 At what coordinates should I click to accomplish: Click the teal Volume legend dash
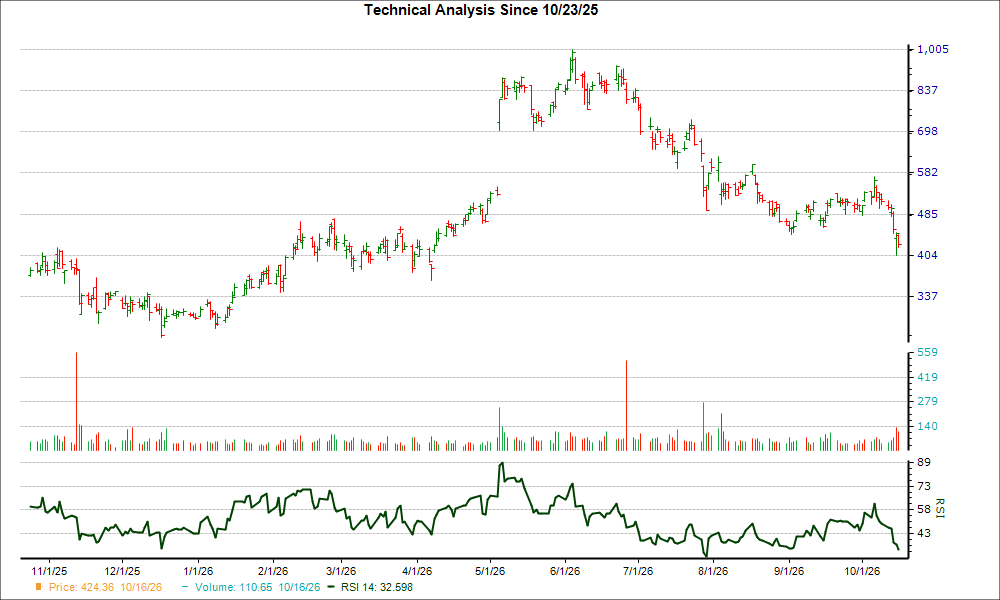pos(185,587)
